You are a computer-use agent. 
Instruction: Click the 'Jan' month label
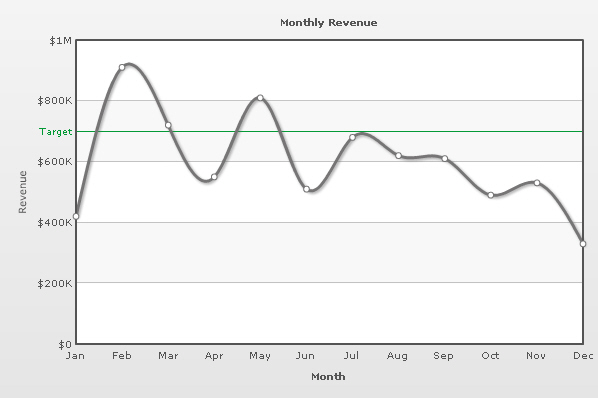point(75,356)
